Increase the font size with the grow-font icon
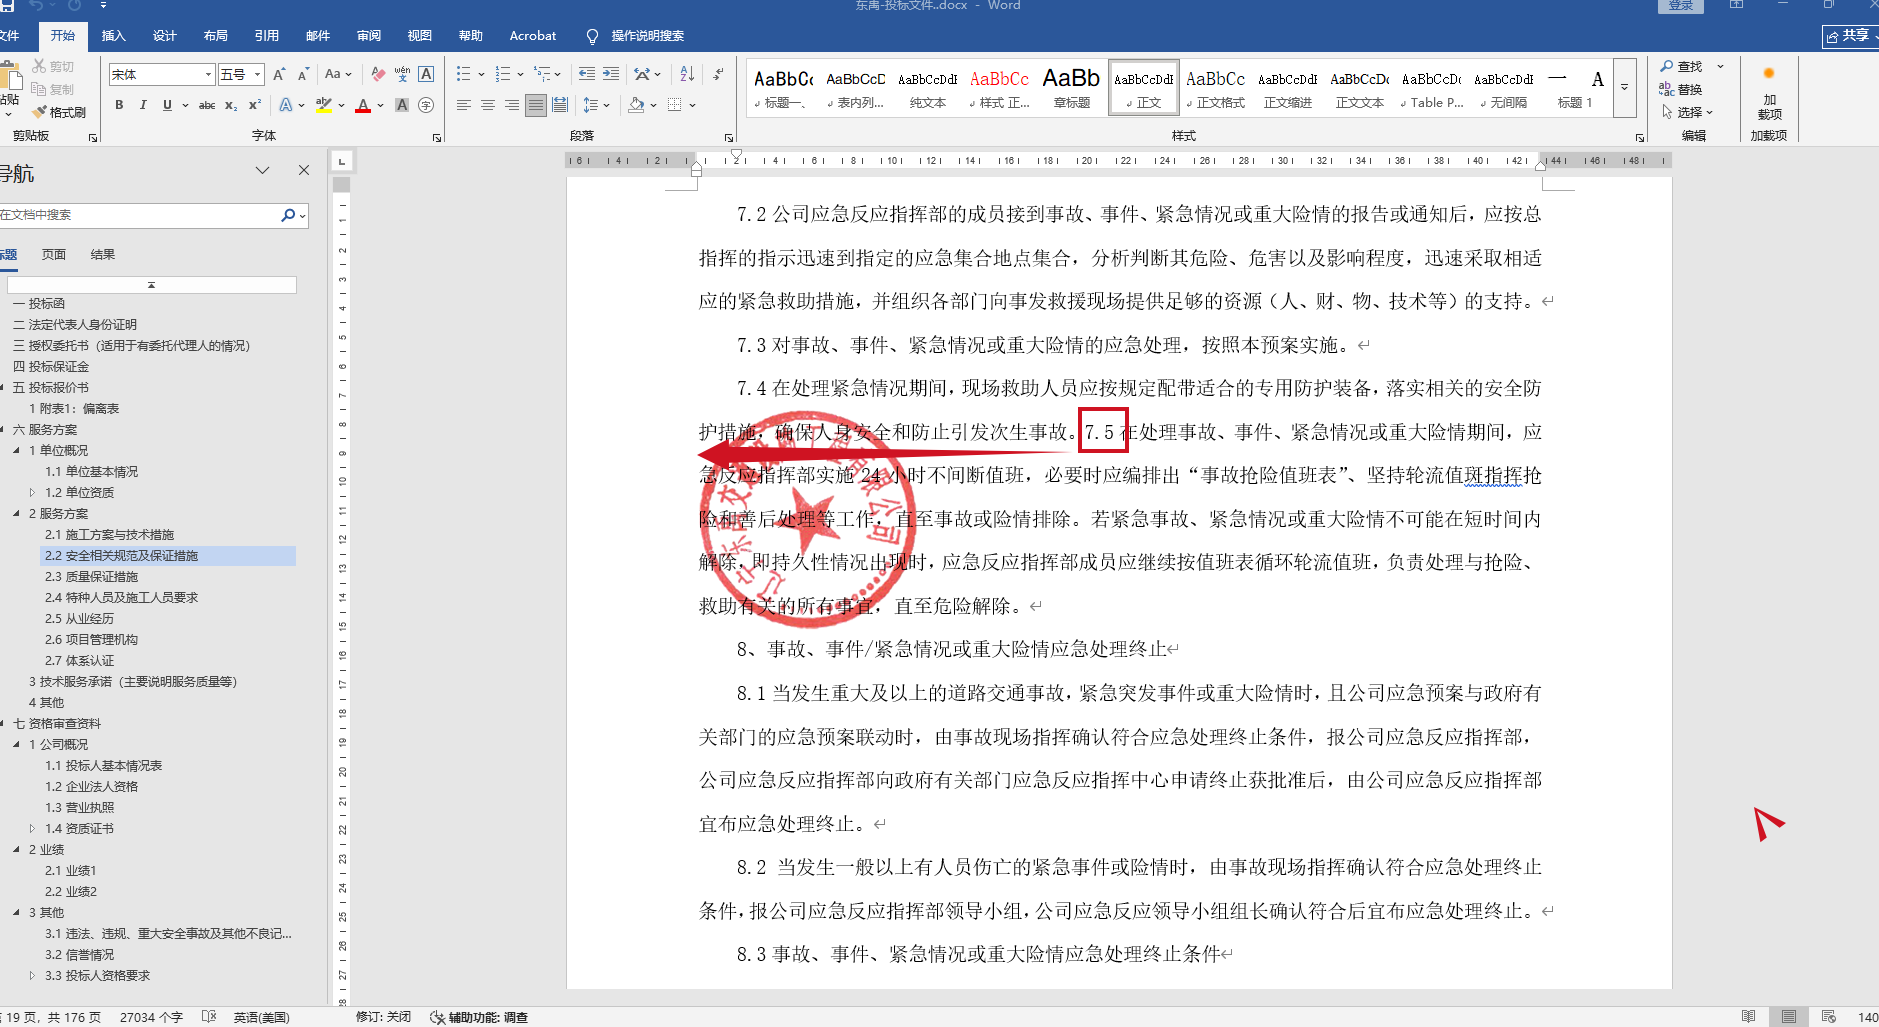1879x1027 pixels. point(279,74)
